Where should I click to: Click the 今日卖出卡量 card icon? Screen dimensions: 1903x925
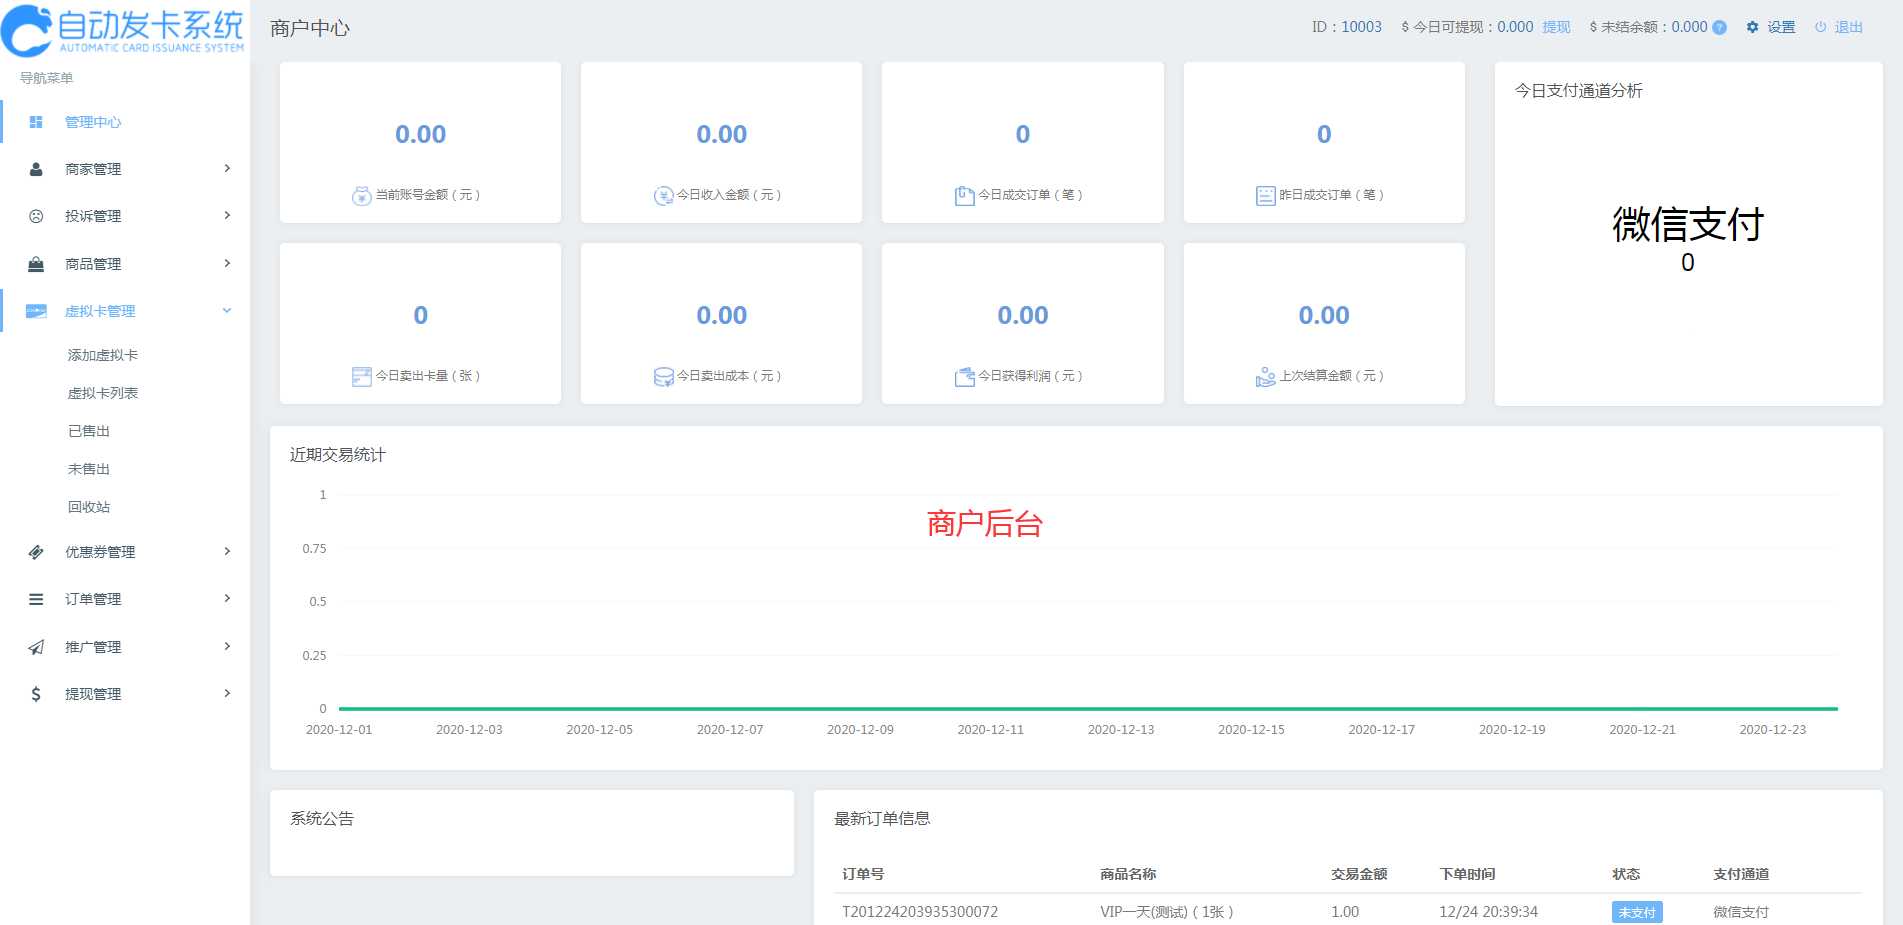(x=362, y=377)
